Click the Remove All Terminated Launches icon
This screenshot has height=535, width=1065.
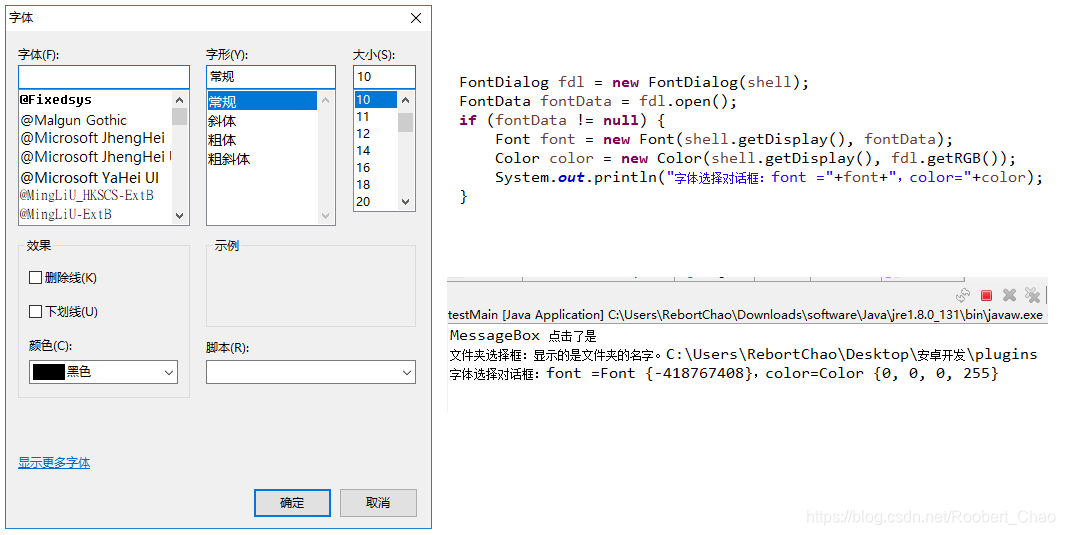tap(1032, 295)
